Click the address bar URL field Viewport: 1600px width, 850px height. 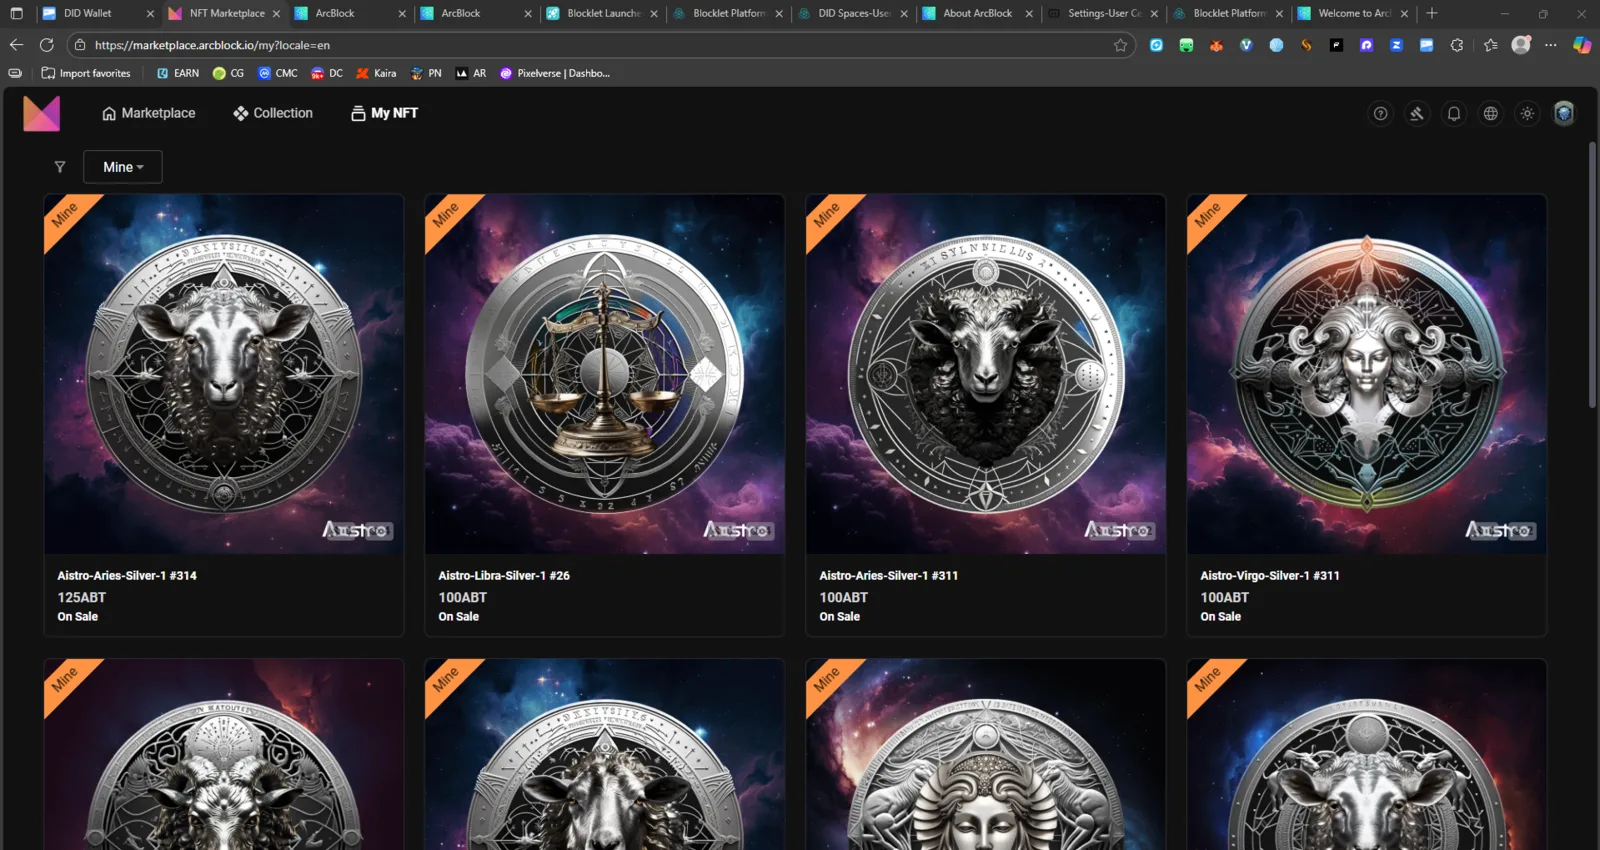pos(600,45)
